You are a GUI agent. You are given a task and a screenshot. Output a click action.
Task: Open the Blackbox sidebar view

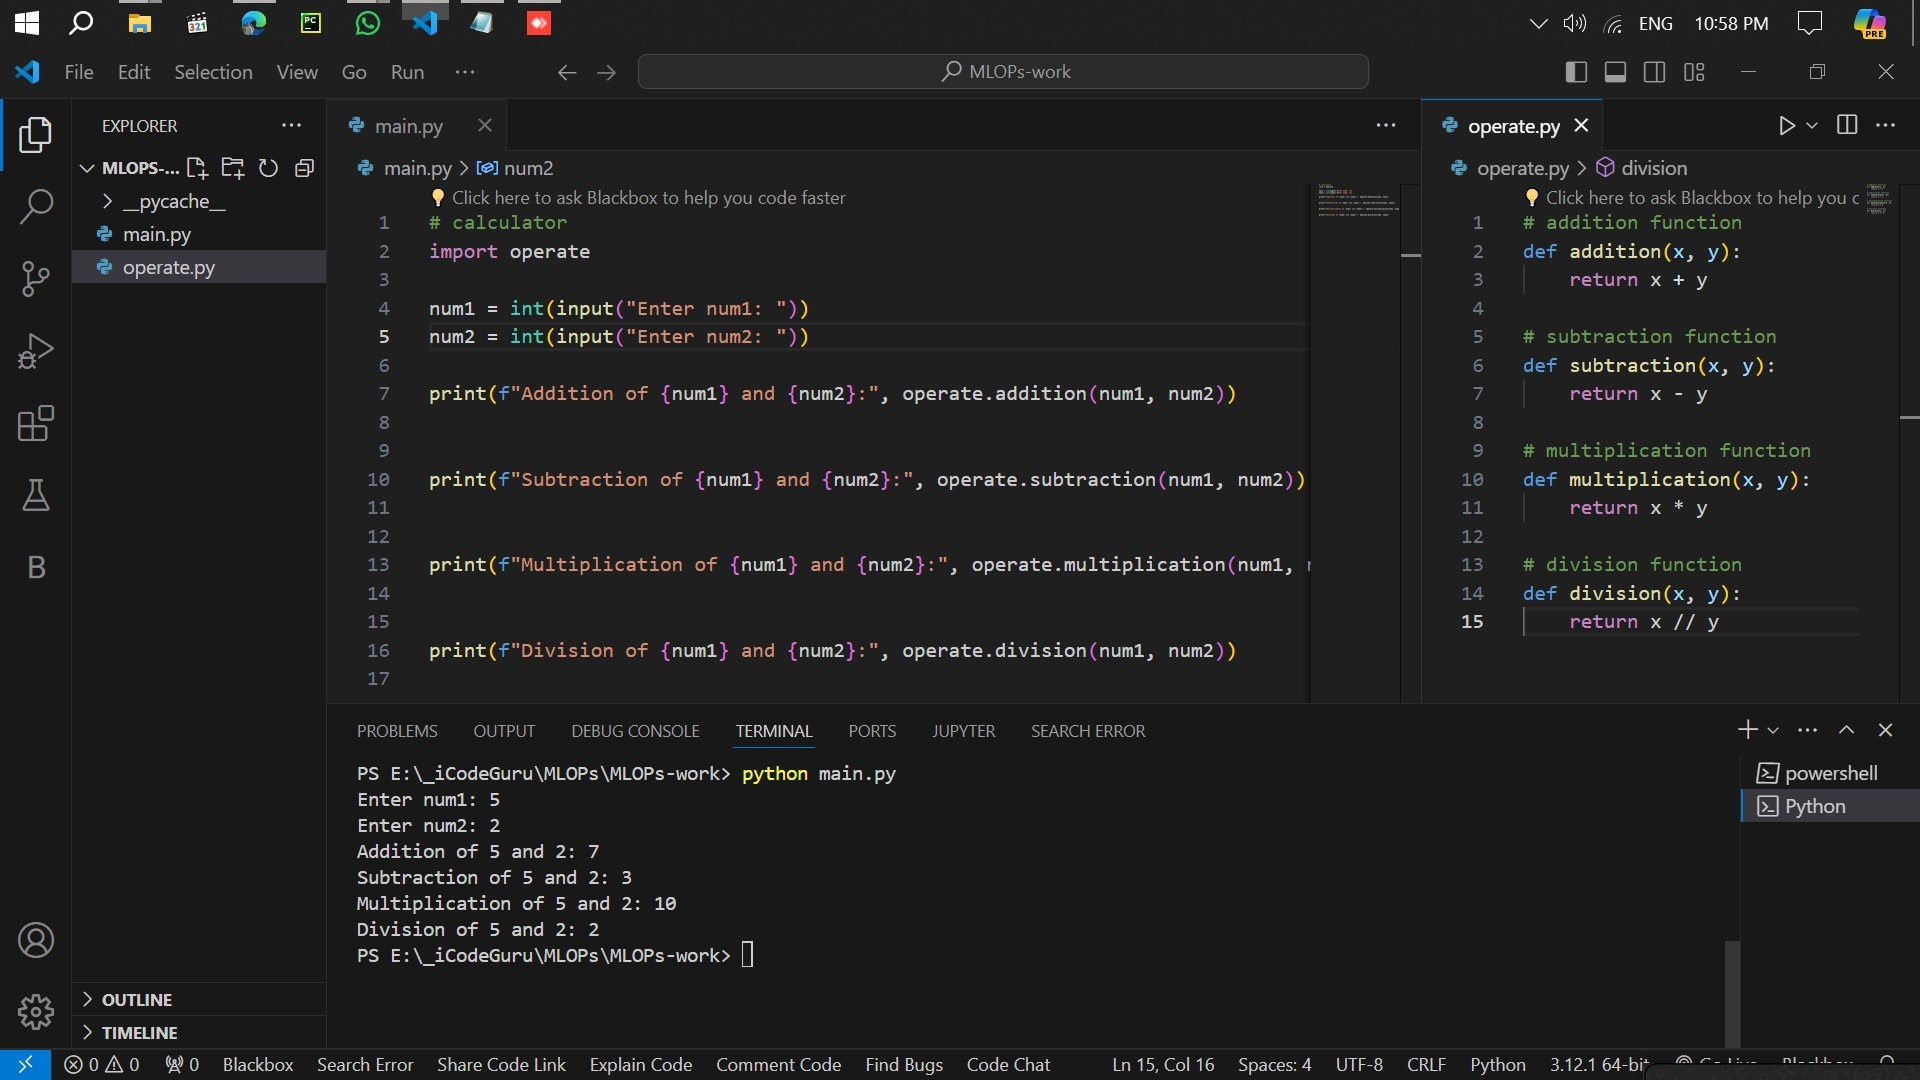pos(36,567)
